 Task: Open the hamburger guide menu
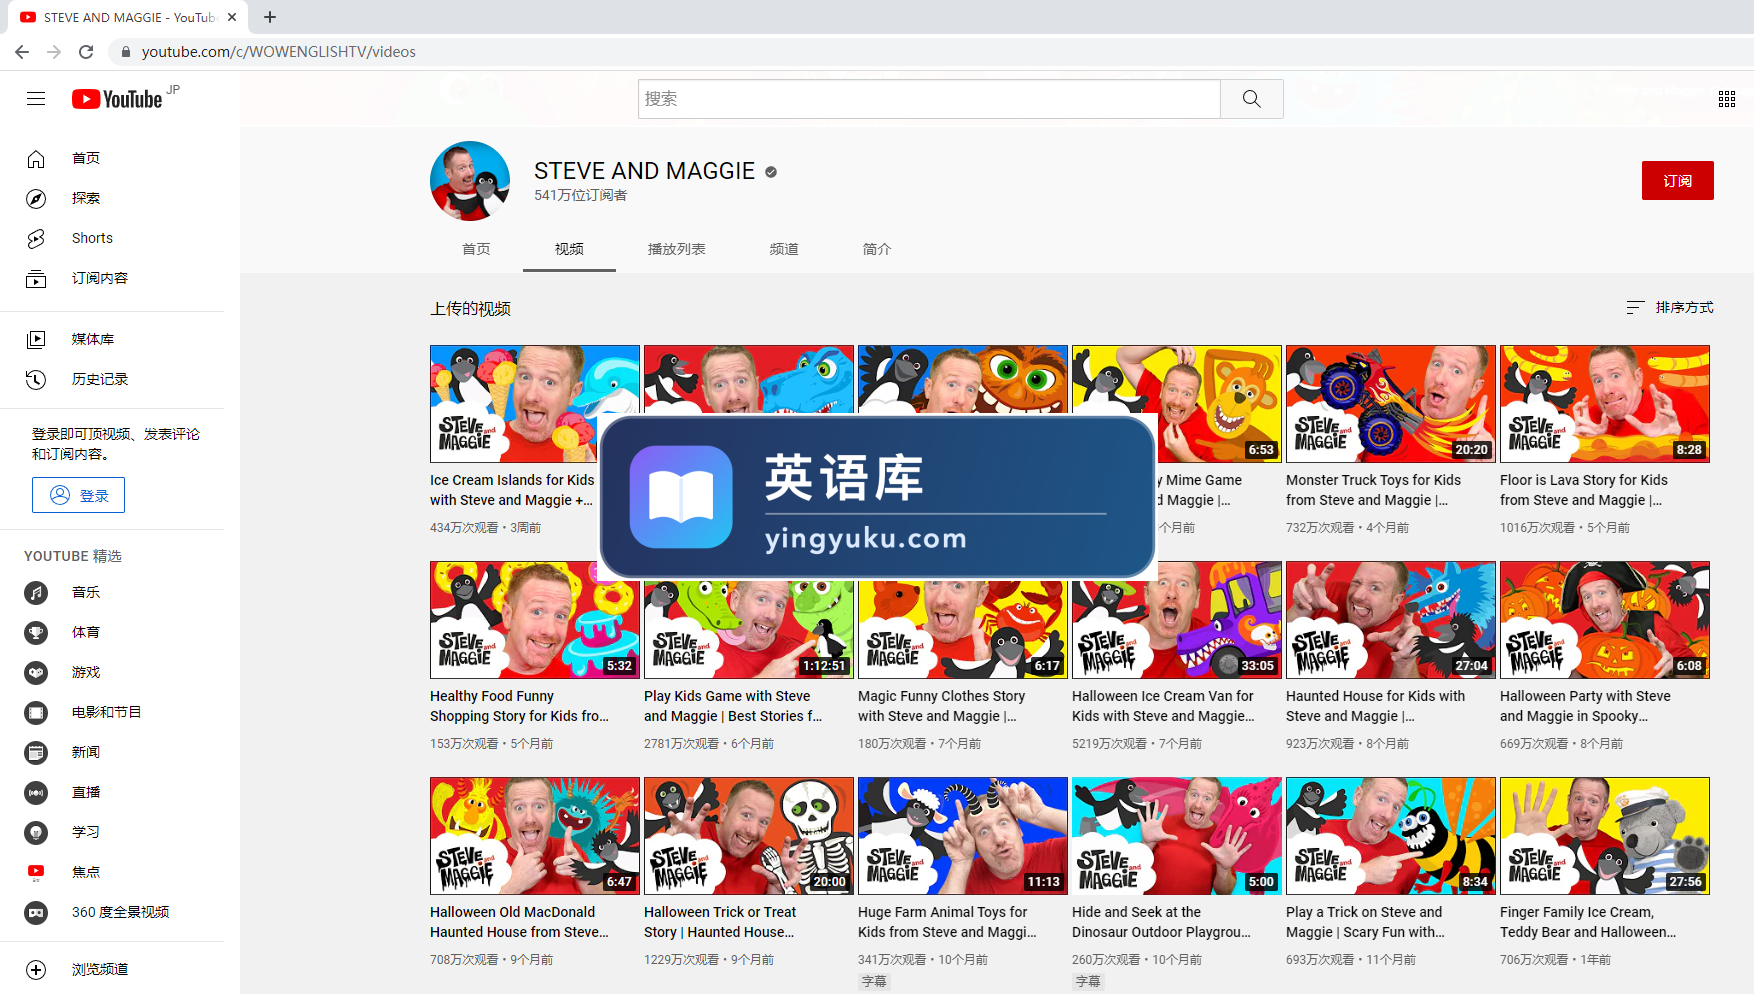pyautogui.click(x=36, y=99)
